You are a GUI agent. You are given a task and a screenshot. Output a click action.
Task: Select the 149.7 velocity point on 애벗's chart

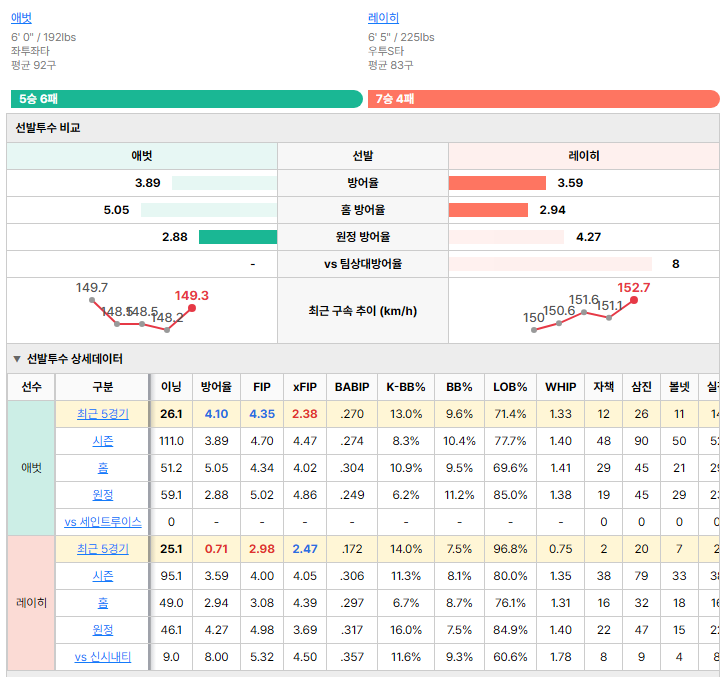[x=92, y=300]
